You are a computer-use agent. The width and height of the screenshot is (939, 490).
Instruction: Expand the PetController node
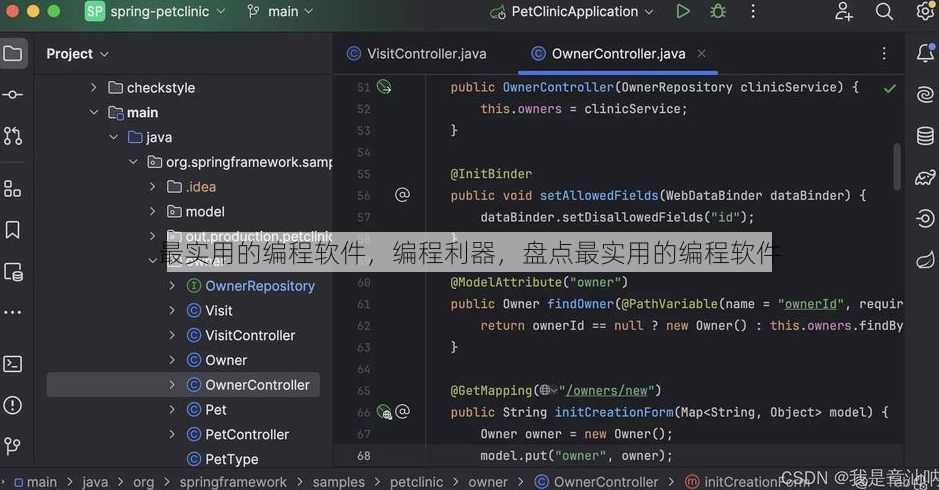pyautogui.click(x=172, y=434)
